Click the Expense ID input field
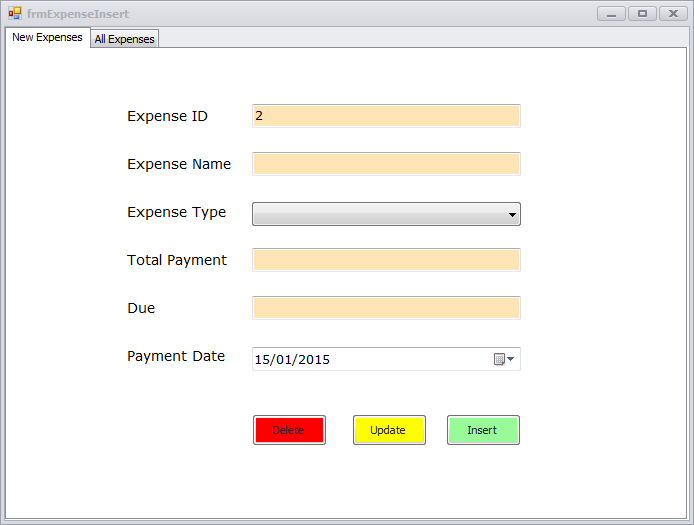This screenshot has height=525, width=694. click(386, 116)
